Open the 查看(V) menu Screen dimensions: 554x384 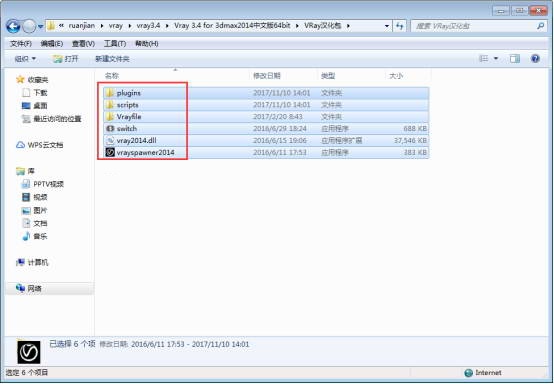click(83, 43)
